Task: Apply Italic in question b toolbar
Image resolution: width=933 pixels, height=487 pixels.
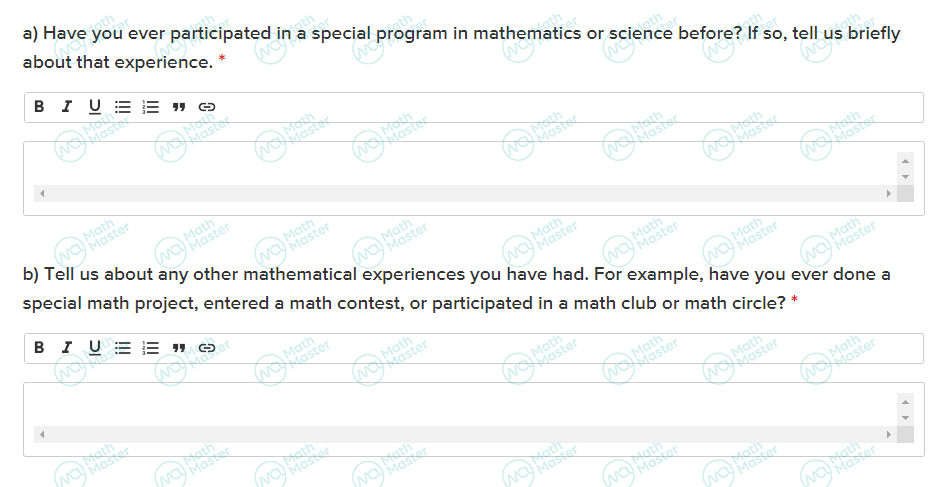Action: [x=67, y=348]
